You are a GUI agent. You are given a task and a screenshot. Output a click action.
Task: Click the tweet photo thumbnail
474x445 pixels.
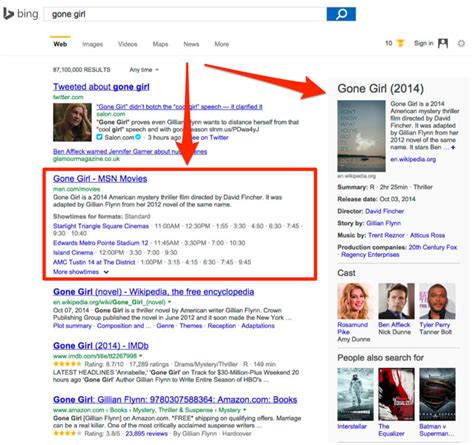[72, 122]
